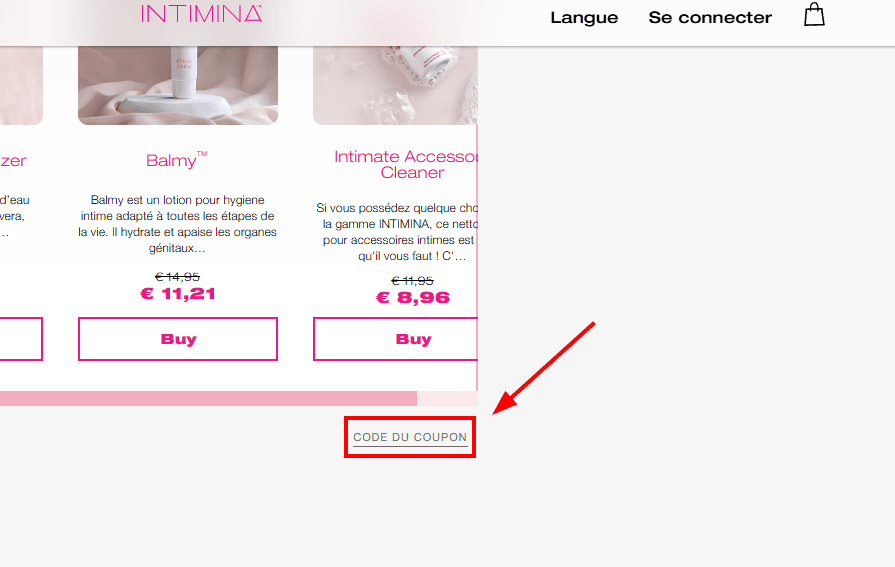Open the Langue language menu
This screenshot has width=895, height=567.
tap(584, 18)
